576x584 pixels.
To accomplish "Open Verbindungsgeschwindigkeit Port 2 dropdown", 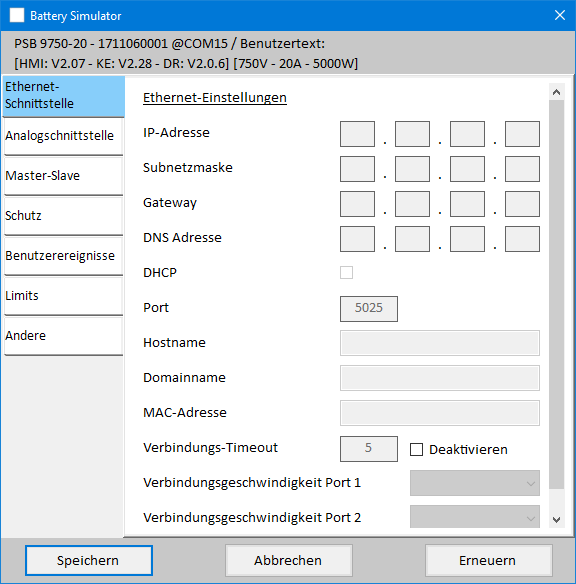I will click(475, 517).
